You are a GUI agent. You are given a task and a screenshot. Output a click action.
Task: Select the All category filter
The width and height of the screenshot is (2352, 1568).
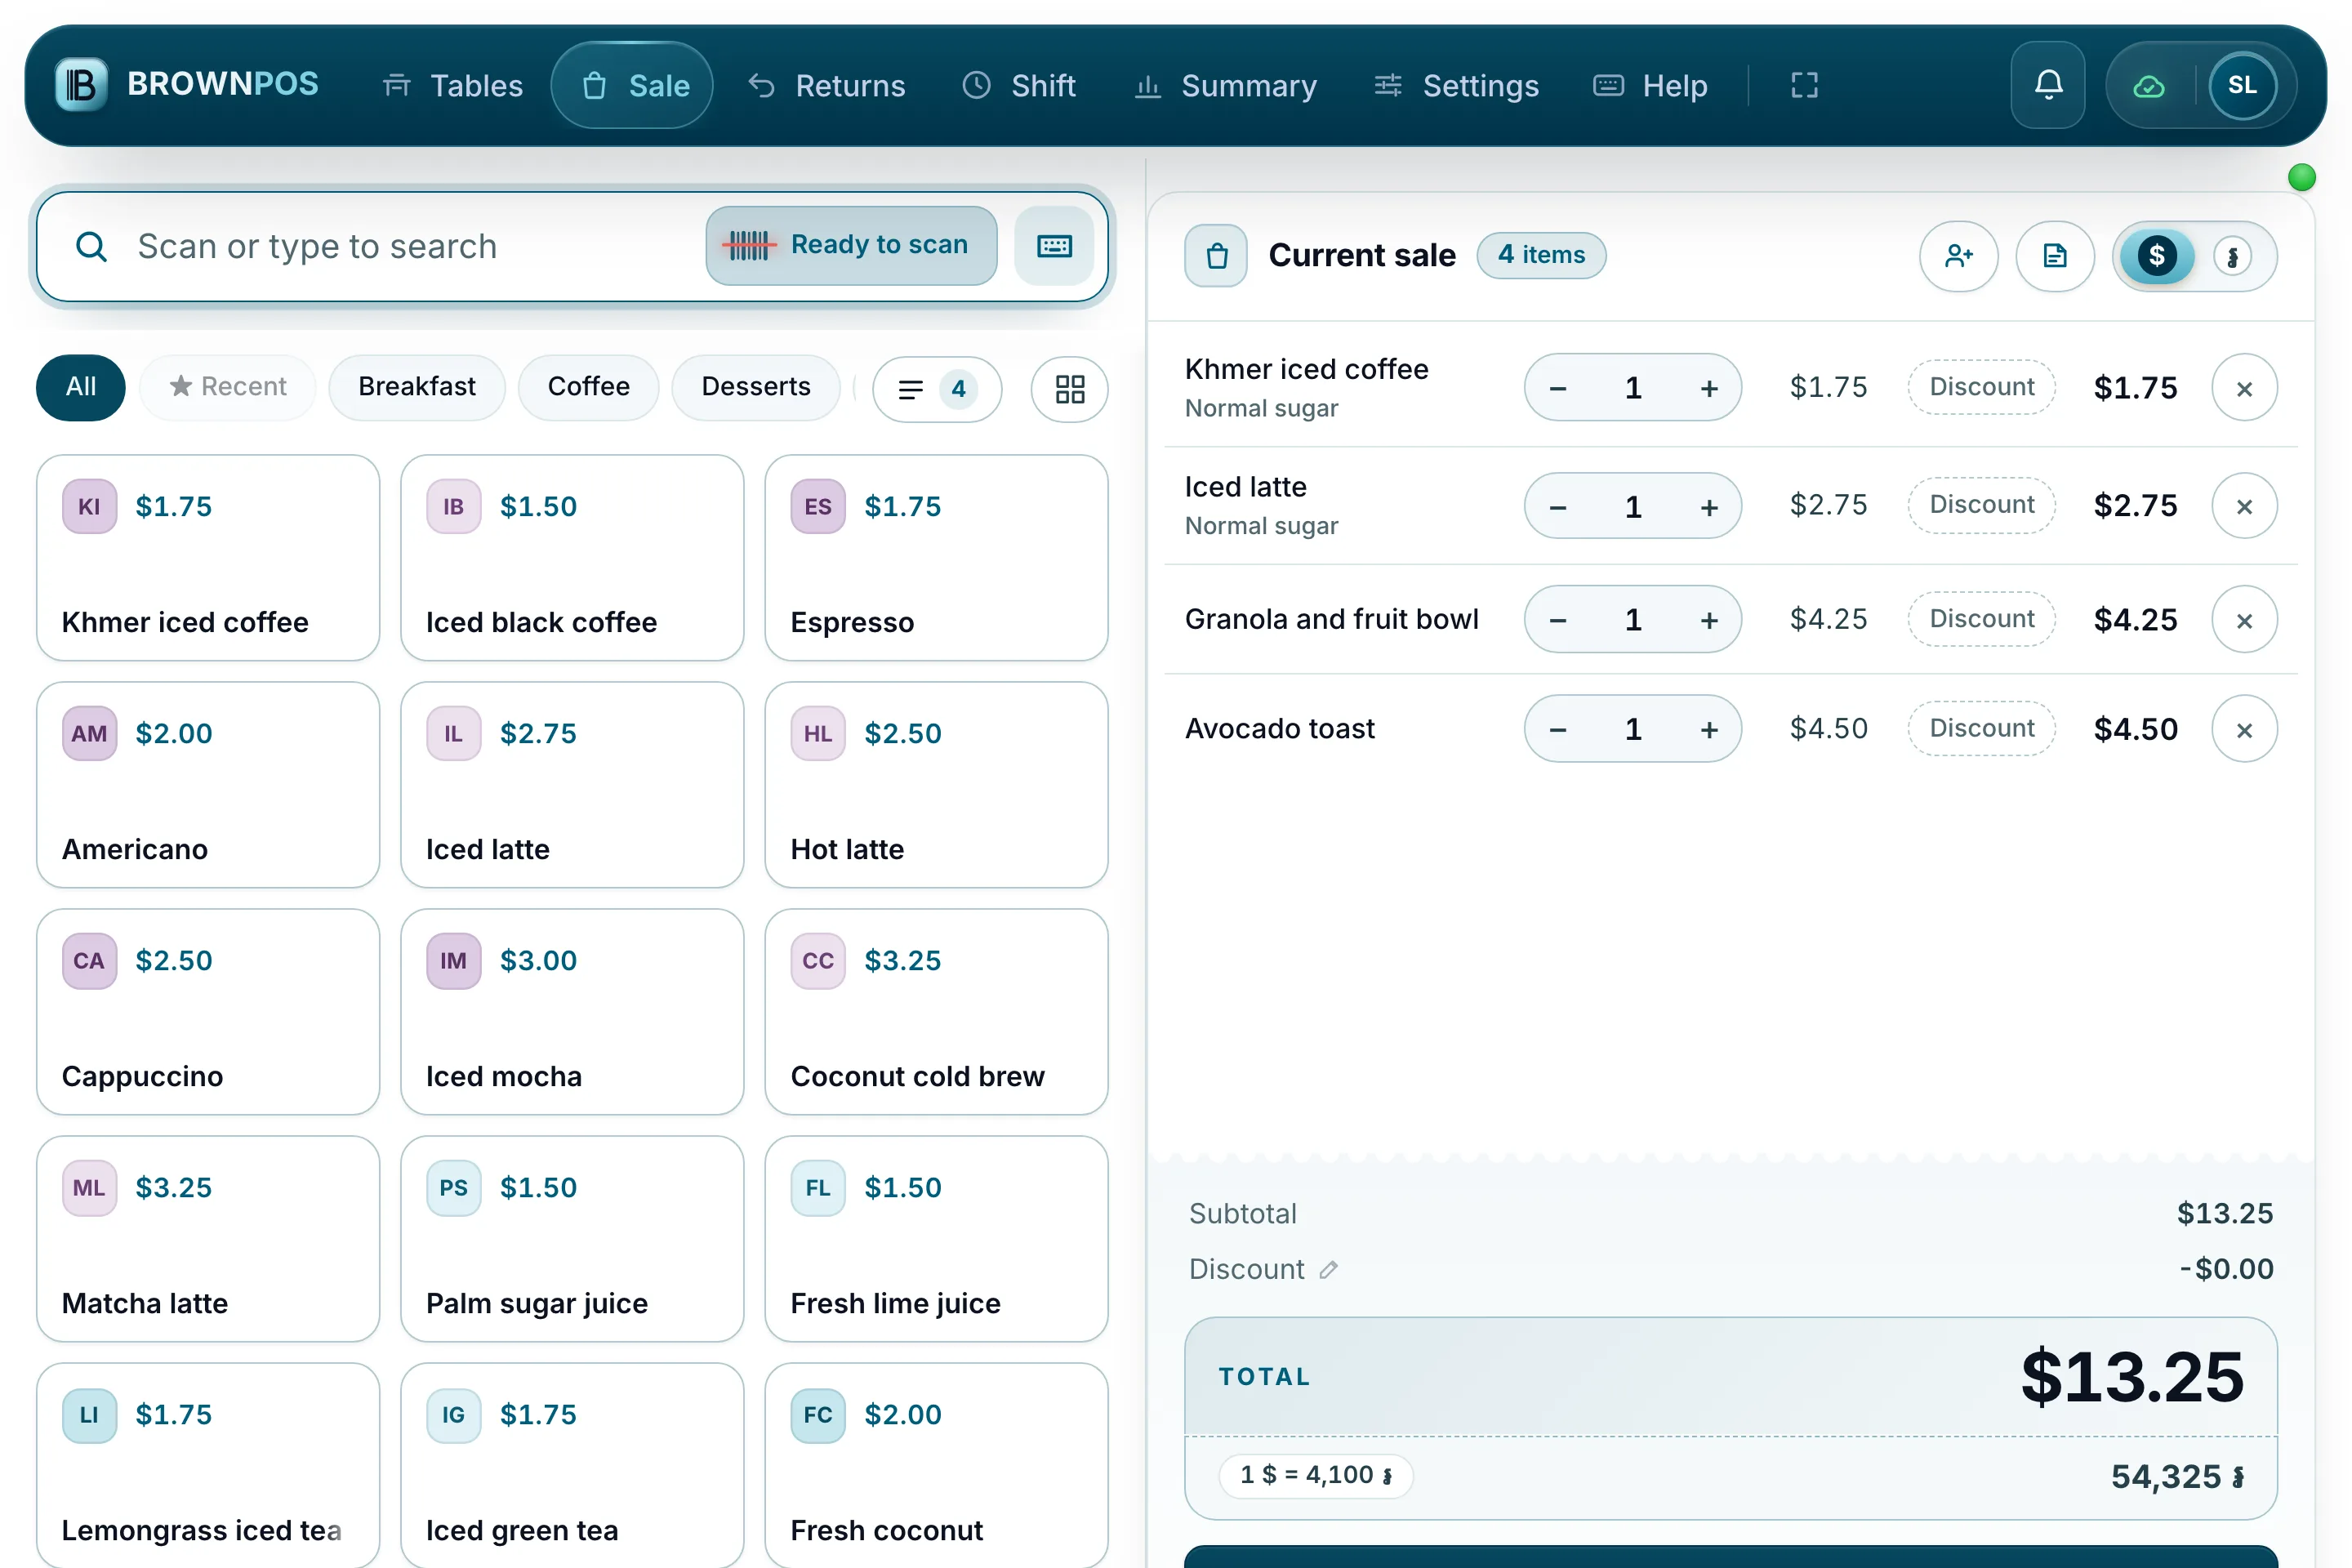coord(81,387)
